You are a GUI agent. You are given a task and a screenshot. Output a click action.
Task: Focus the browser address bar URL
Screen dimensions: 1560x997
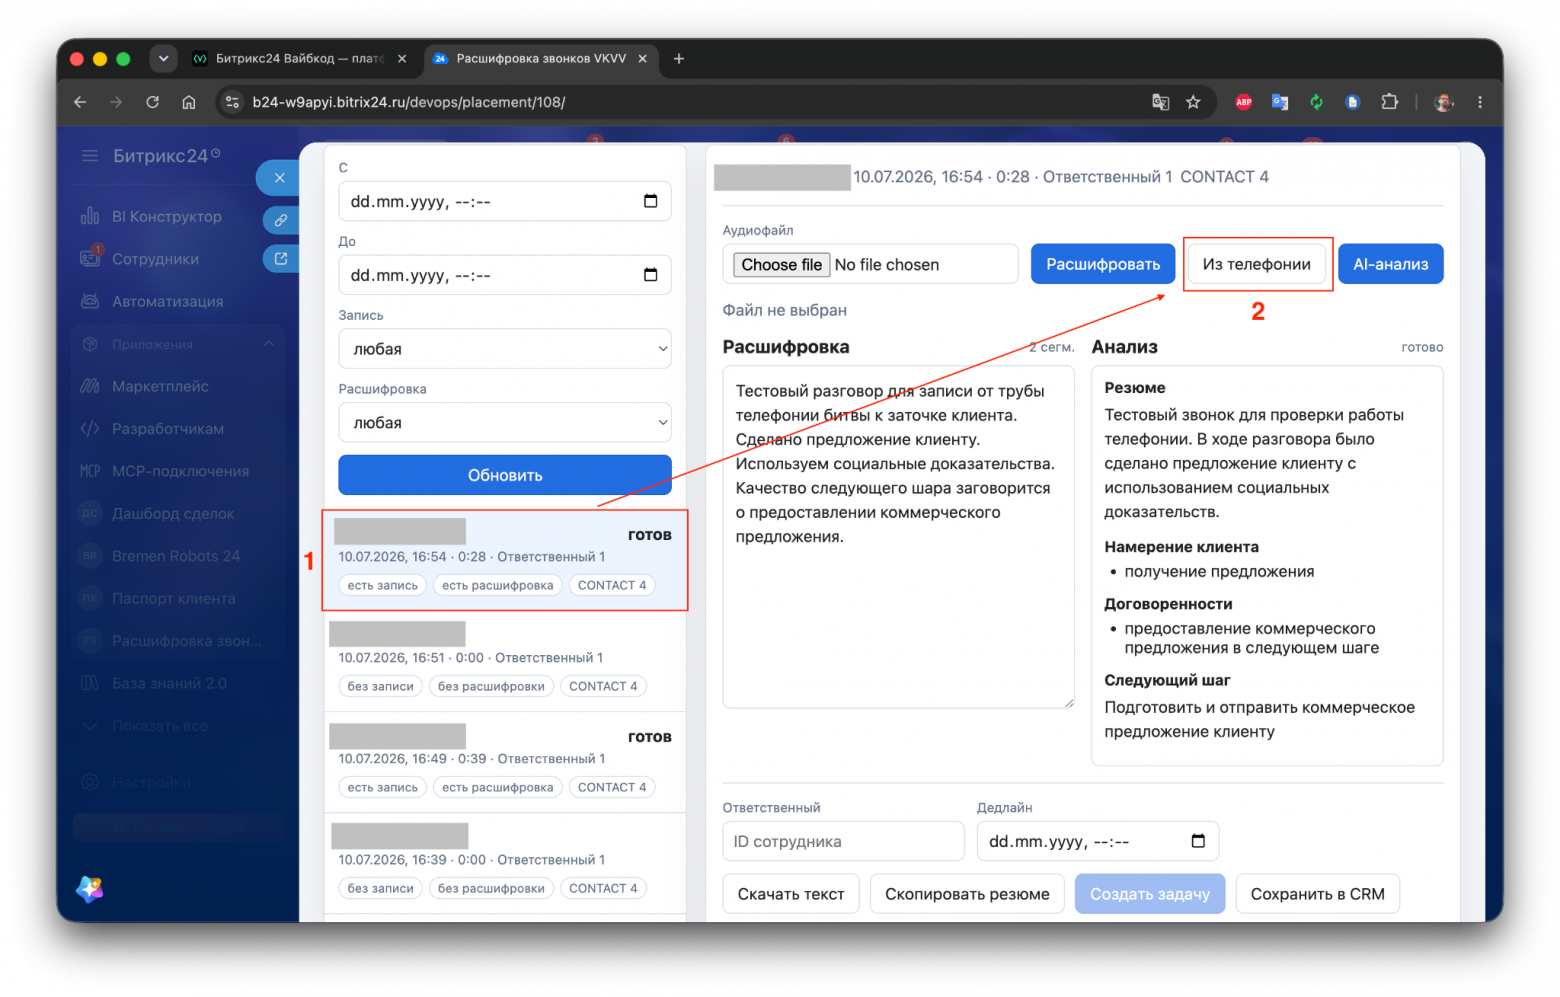coord(409,102)
